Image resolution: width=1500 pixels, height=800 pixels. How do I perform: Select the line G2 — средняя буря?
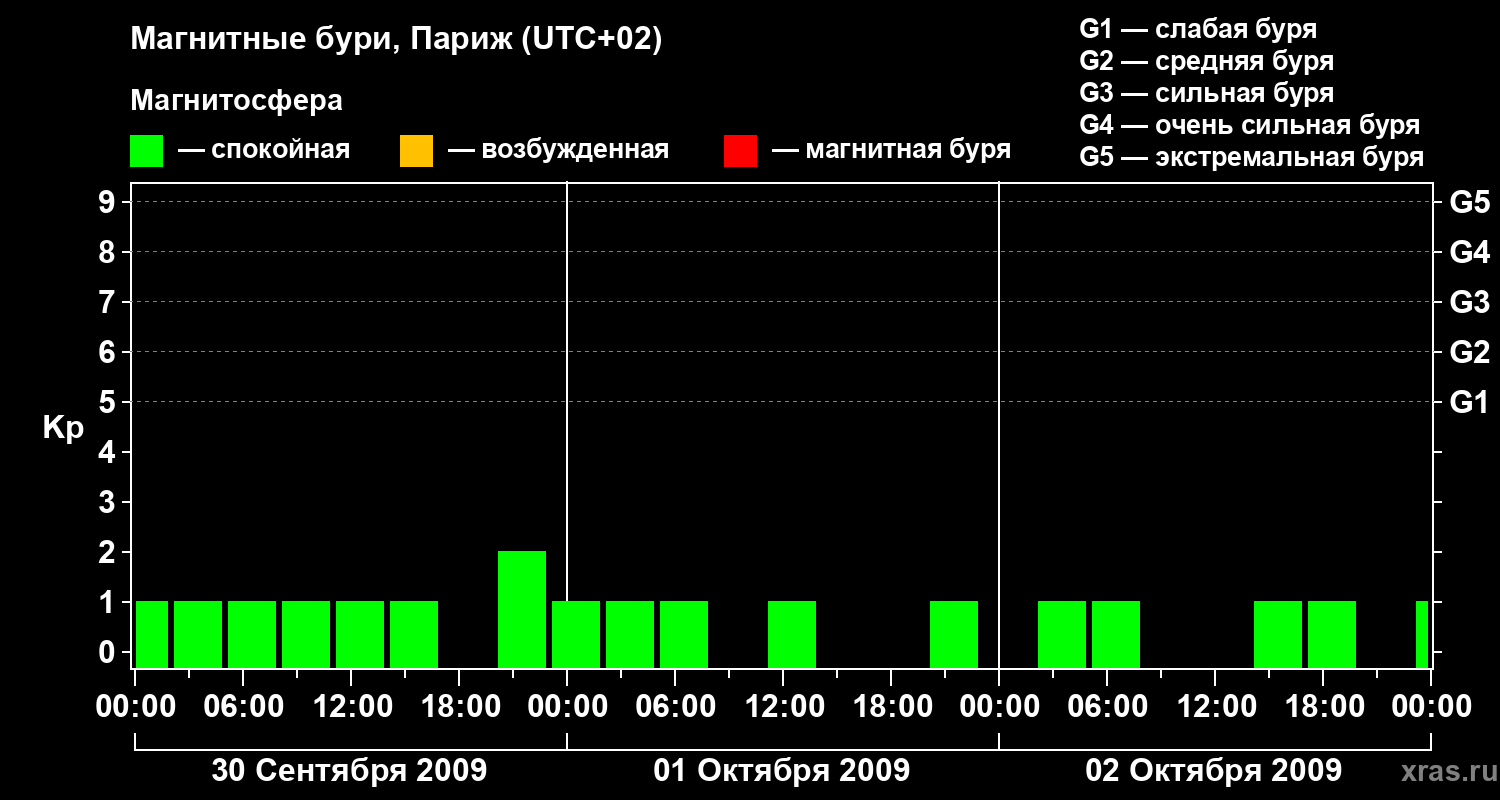click(x=1206, y=61)
